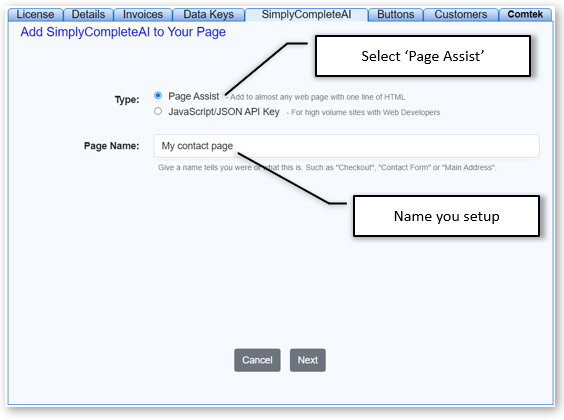Click the 'Give a name' helper text
Screen dimensions: 564x420
click(327, 168)
